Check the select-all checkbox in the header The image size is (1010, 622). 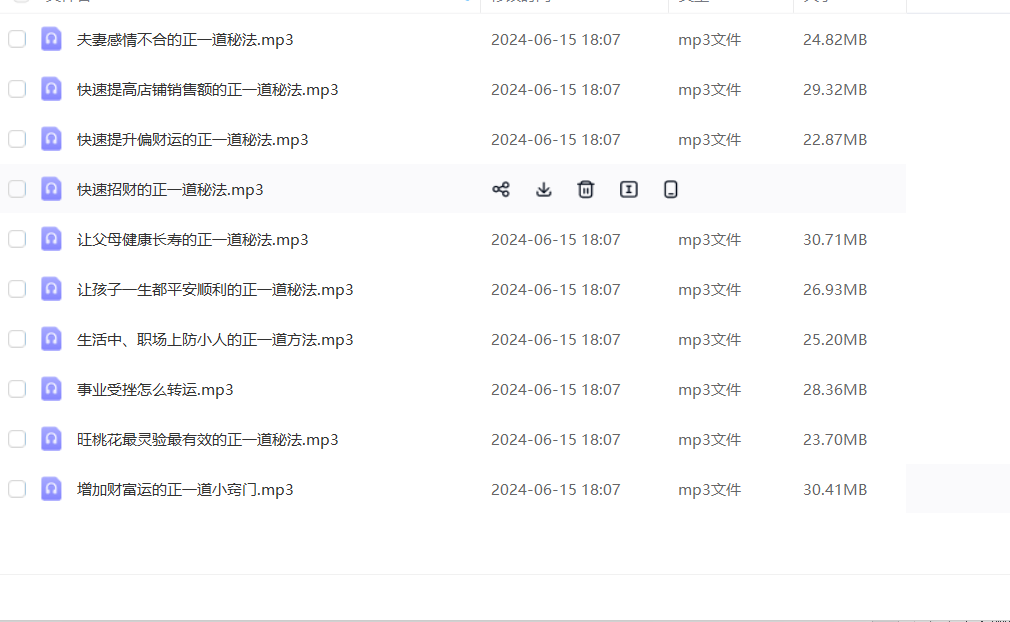(17, 4)
